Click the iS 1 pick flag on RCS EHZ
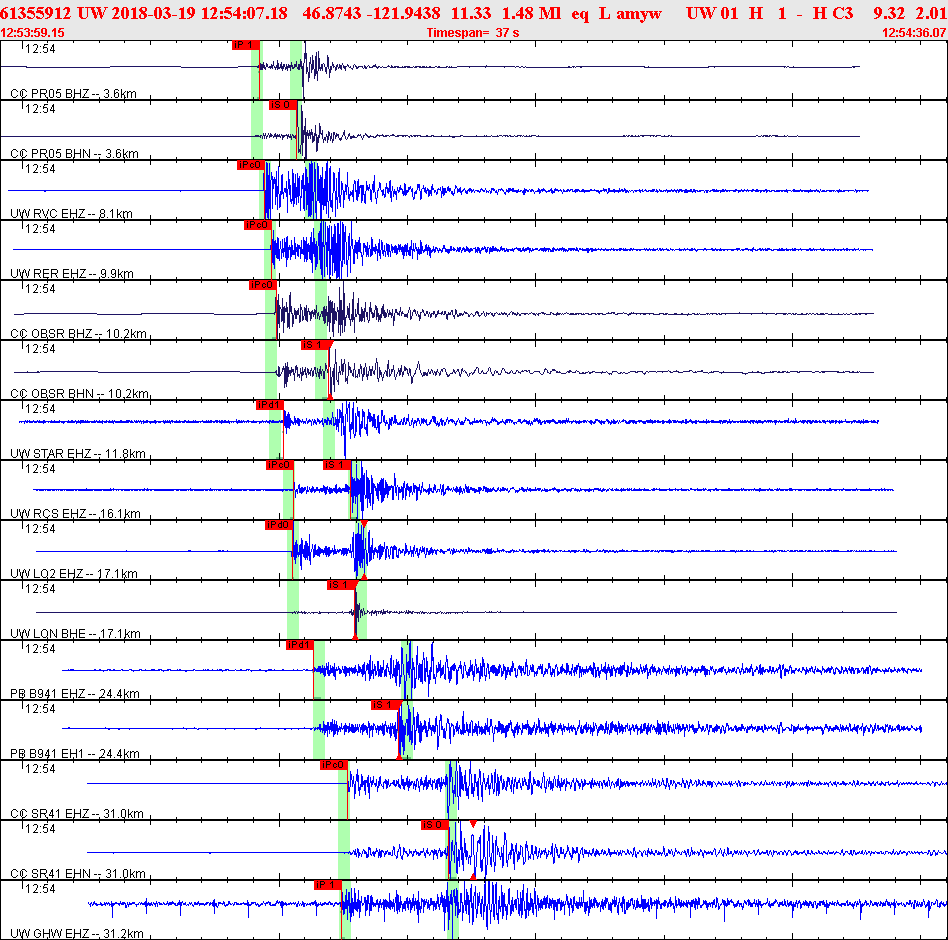948x940 pixels. point(336,465)
